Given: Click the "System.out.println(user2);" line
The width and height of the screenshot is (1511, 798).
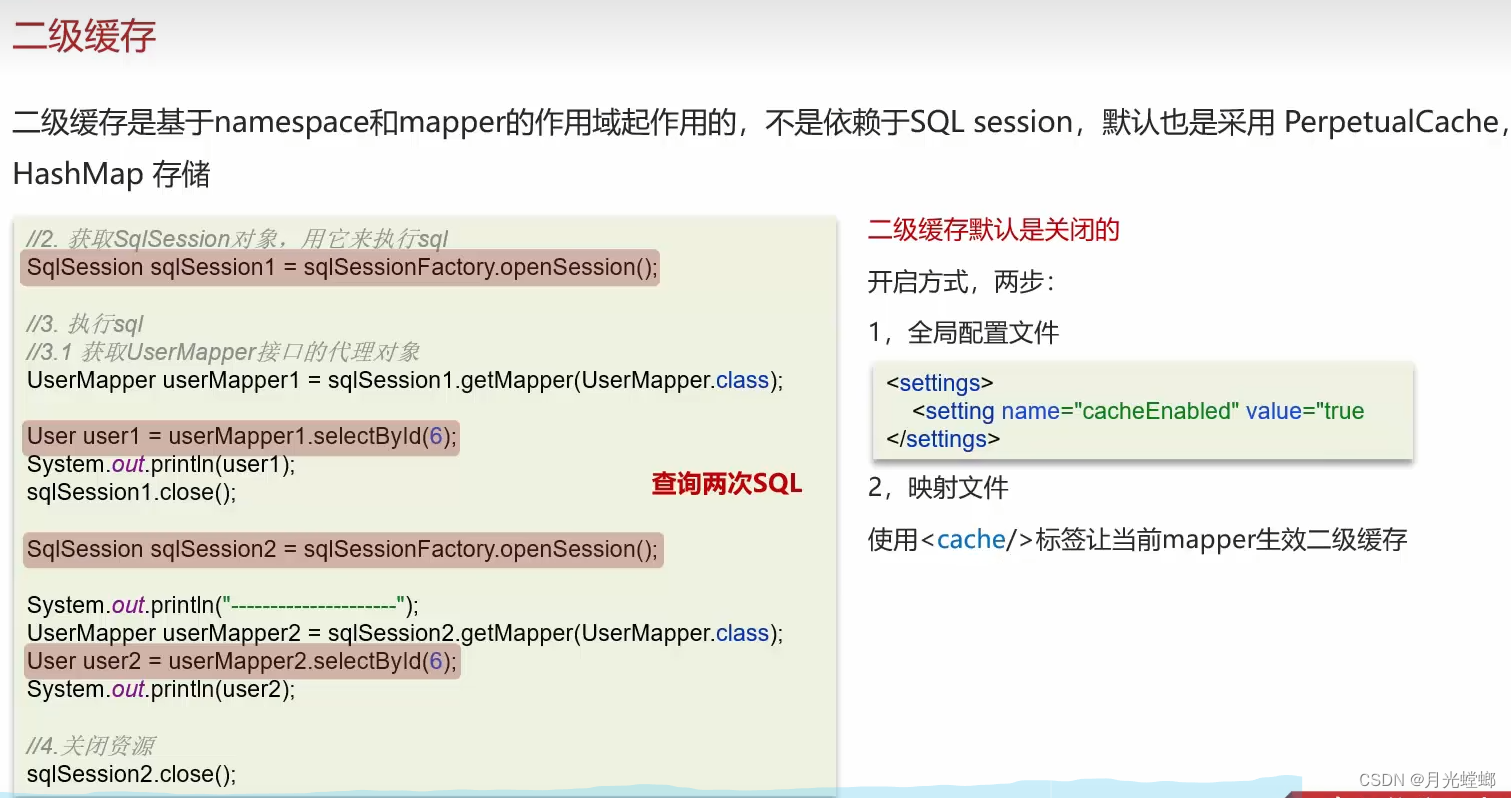Looking at the screenshot, I should pos(161,689).
